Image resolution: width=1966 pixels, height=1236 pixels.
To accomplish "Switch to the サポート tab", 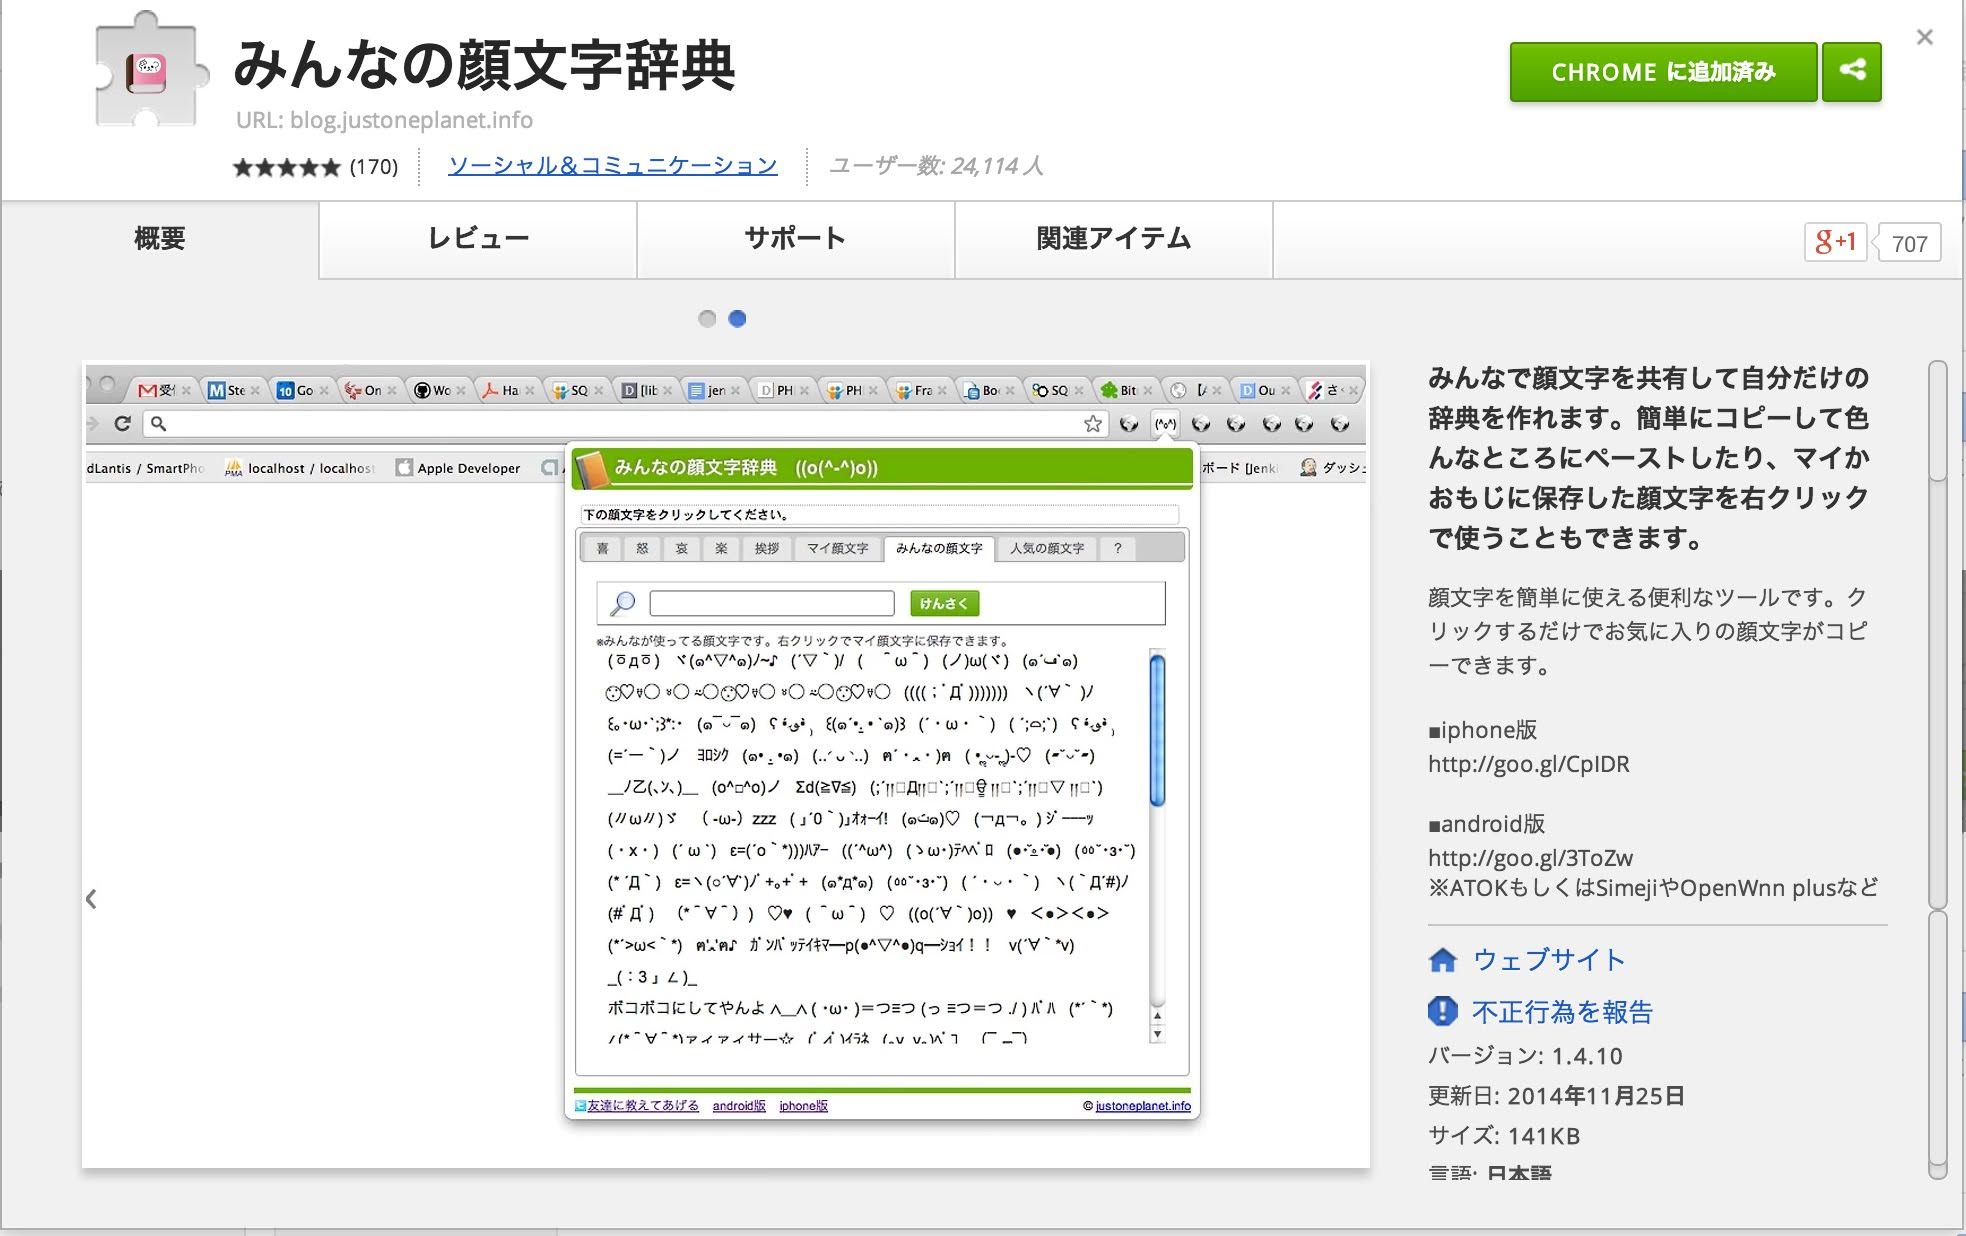I will (795, 239).
